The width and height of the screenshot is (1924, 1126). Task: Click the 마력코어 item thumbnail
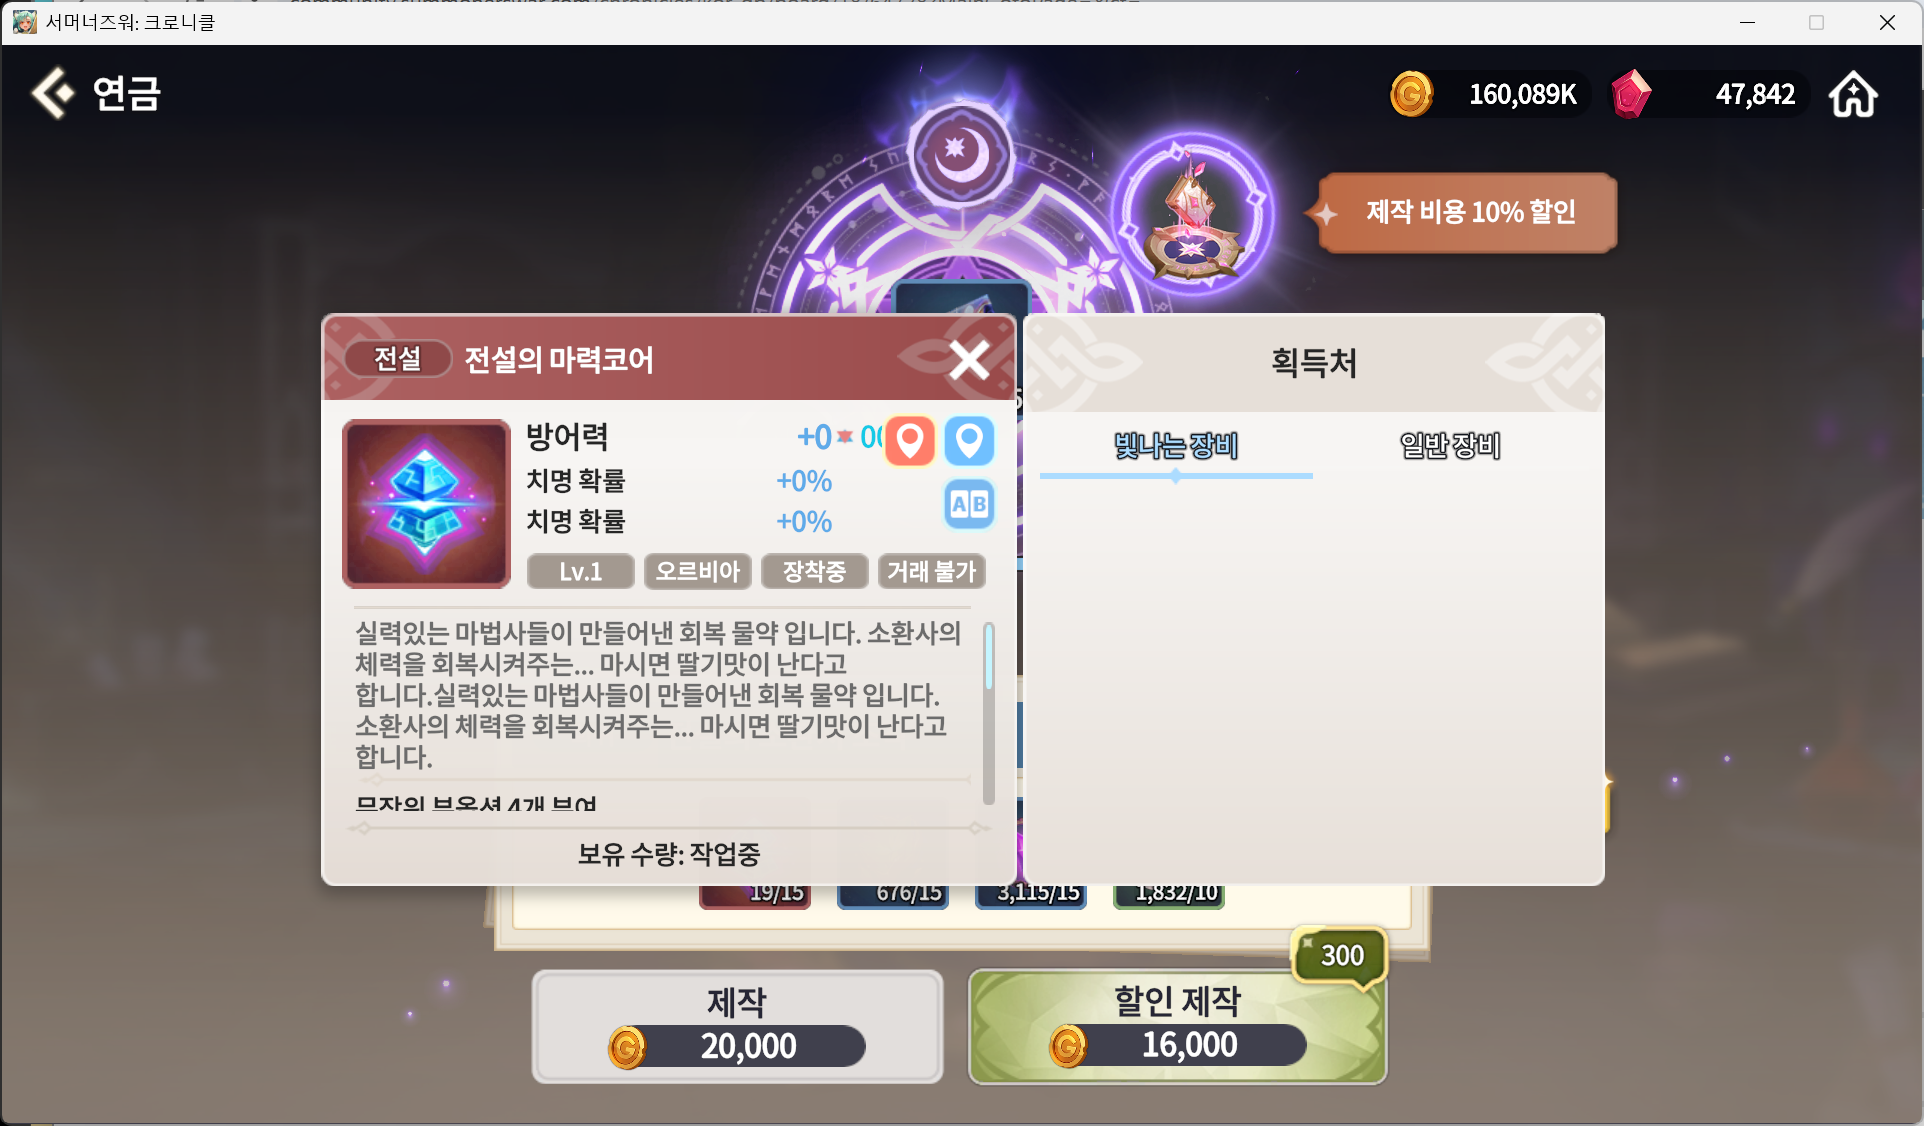[x=426, y=504]
